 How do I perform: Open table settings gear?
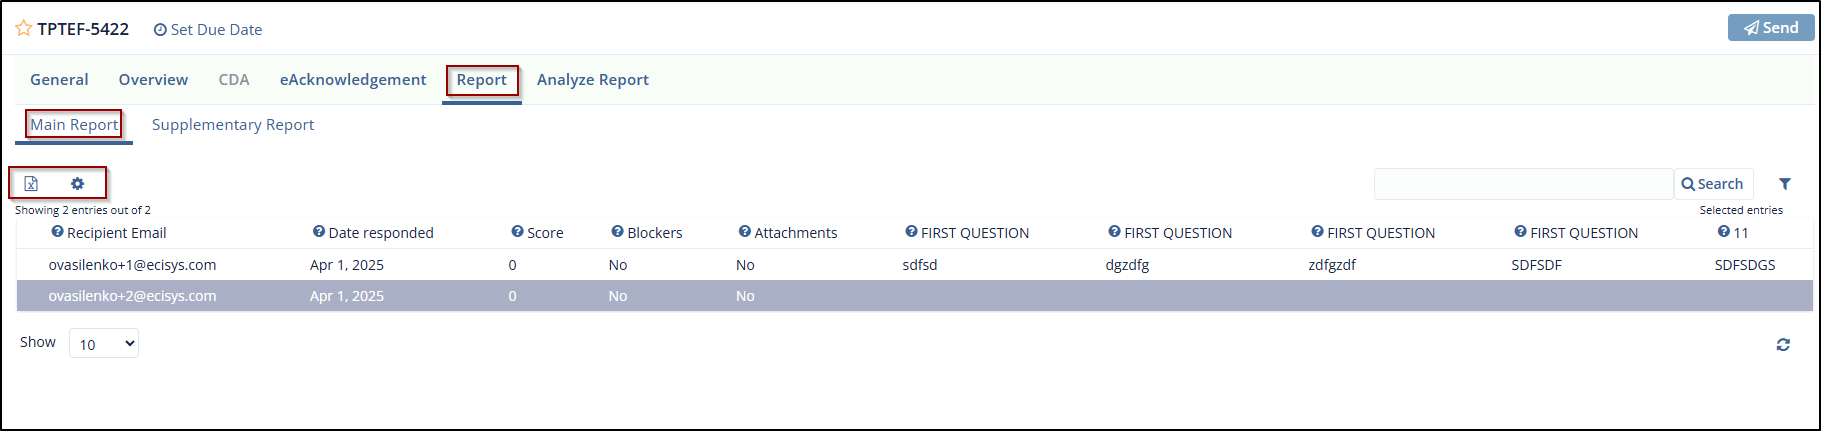point(77,184)
